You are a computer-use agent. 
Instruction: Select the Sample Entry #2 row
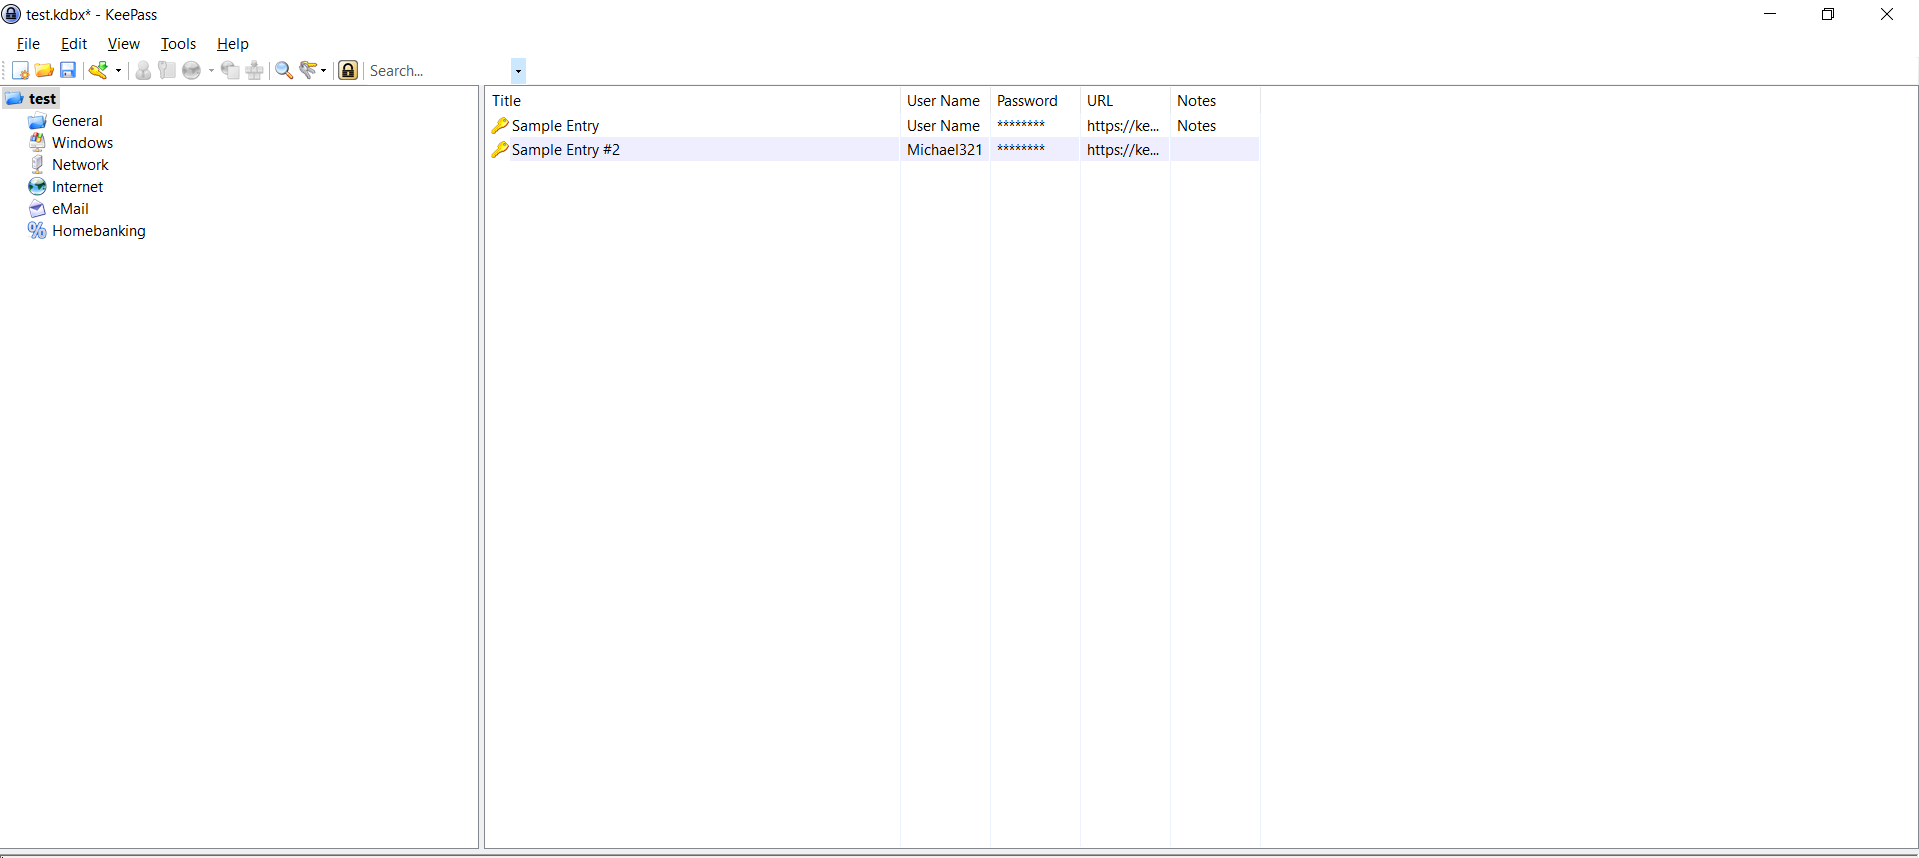[872, 149]
